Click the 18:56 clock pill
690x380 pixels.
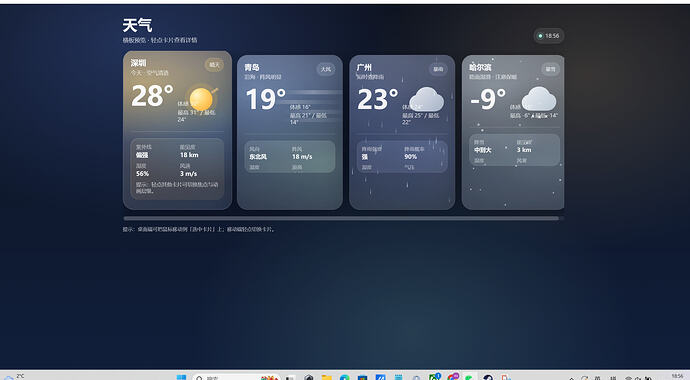(549, 36)
